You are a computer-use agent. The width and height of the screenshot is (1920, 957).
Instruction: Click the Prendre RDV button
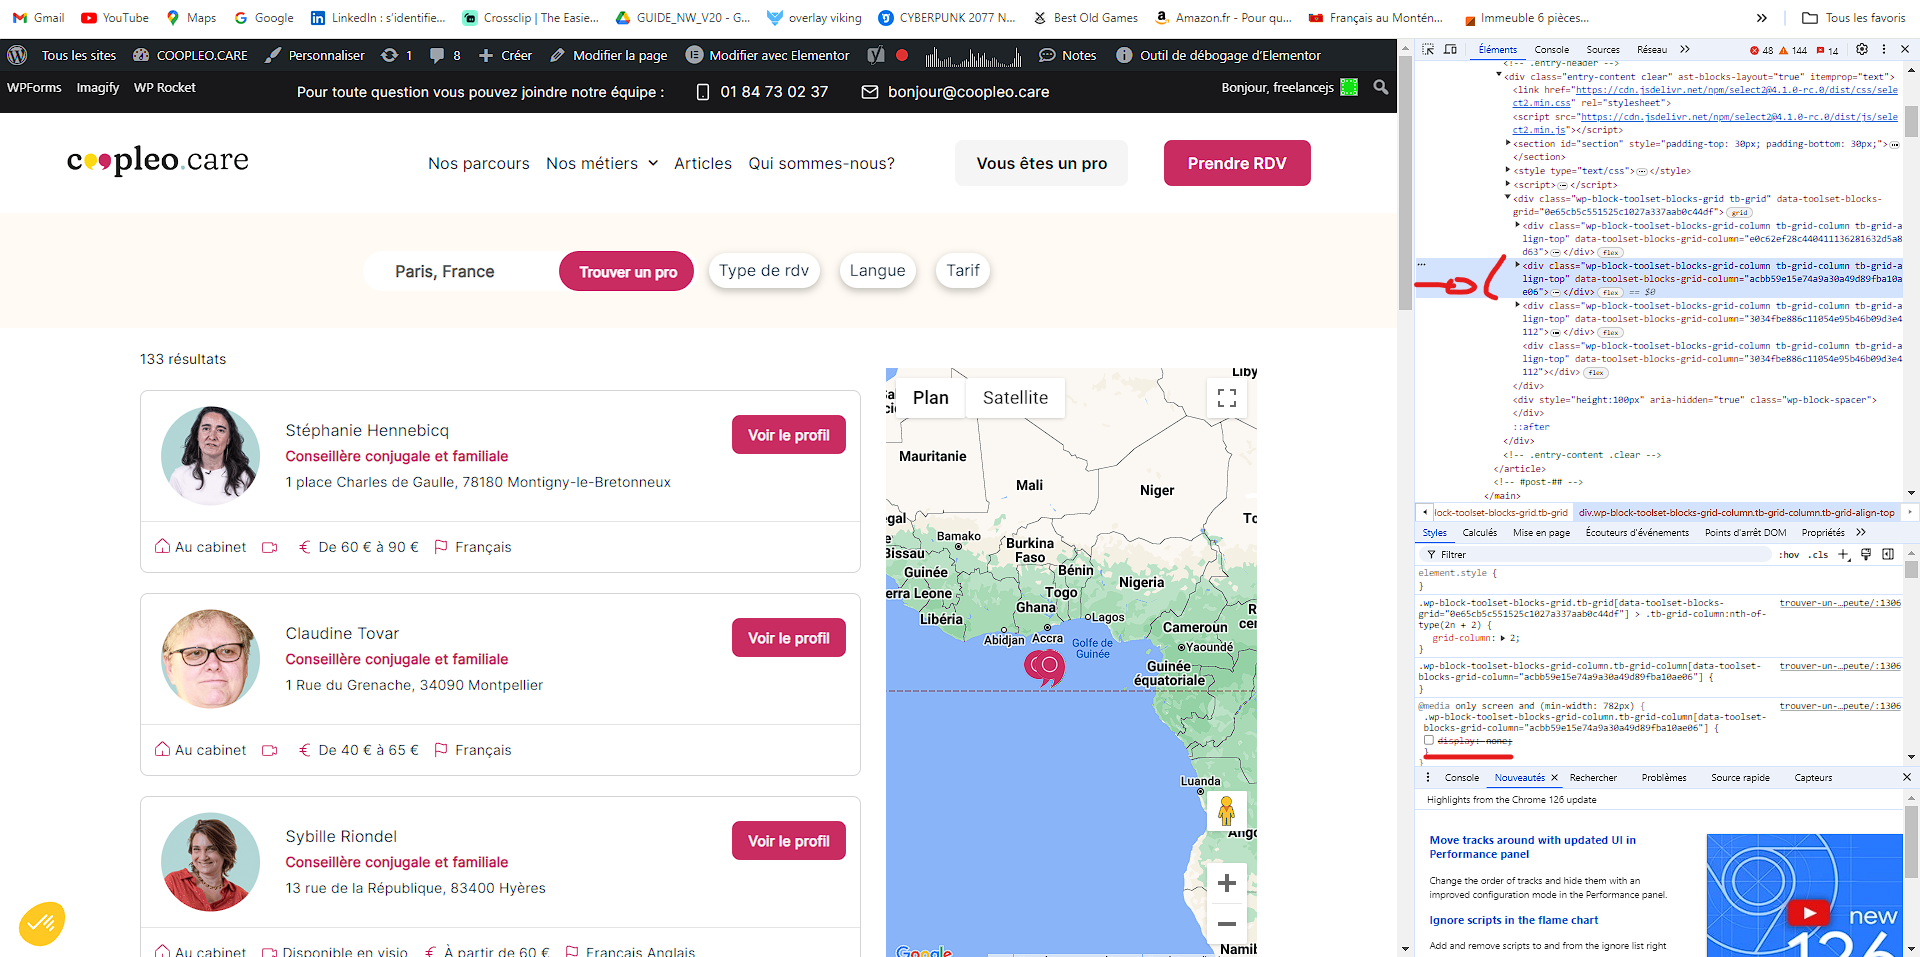(x=1237, y=163)
